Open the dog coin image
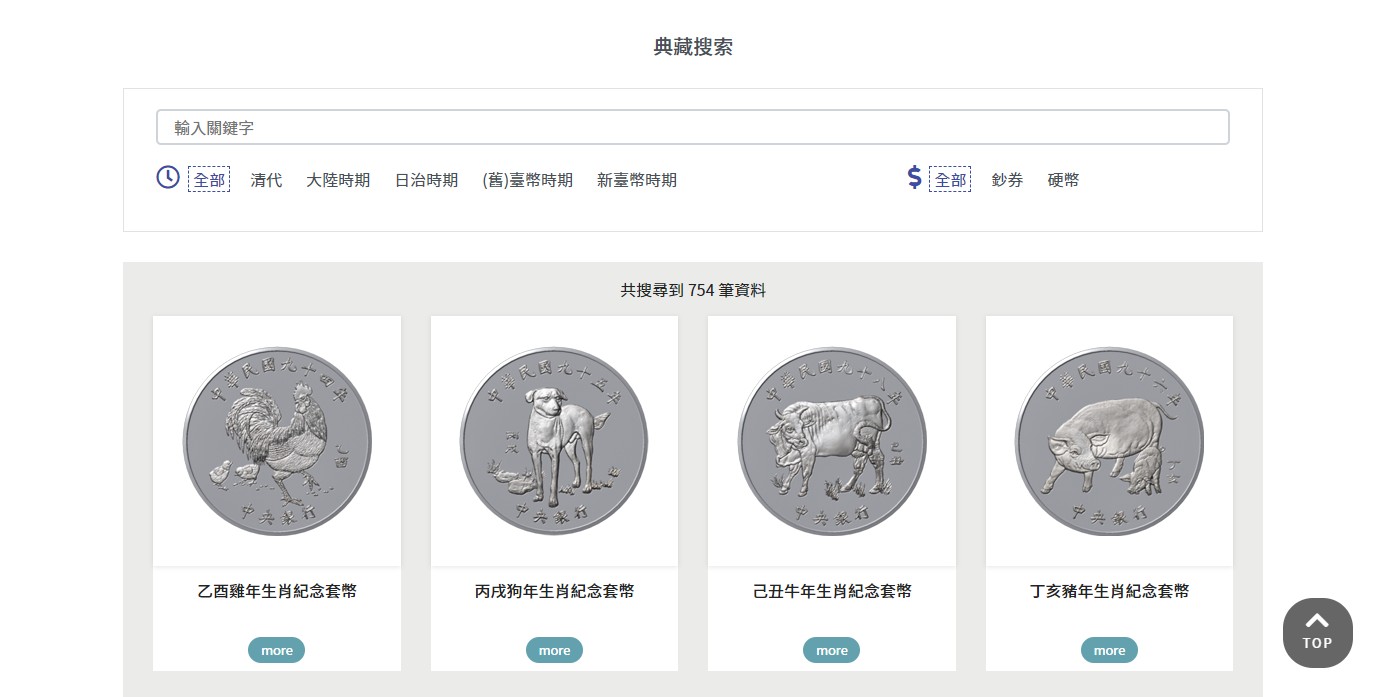The image size is (1391, 697). click(x=554, y=441)
